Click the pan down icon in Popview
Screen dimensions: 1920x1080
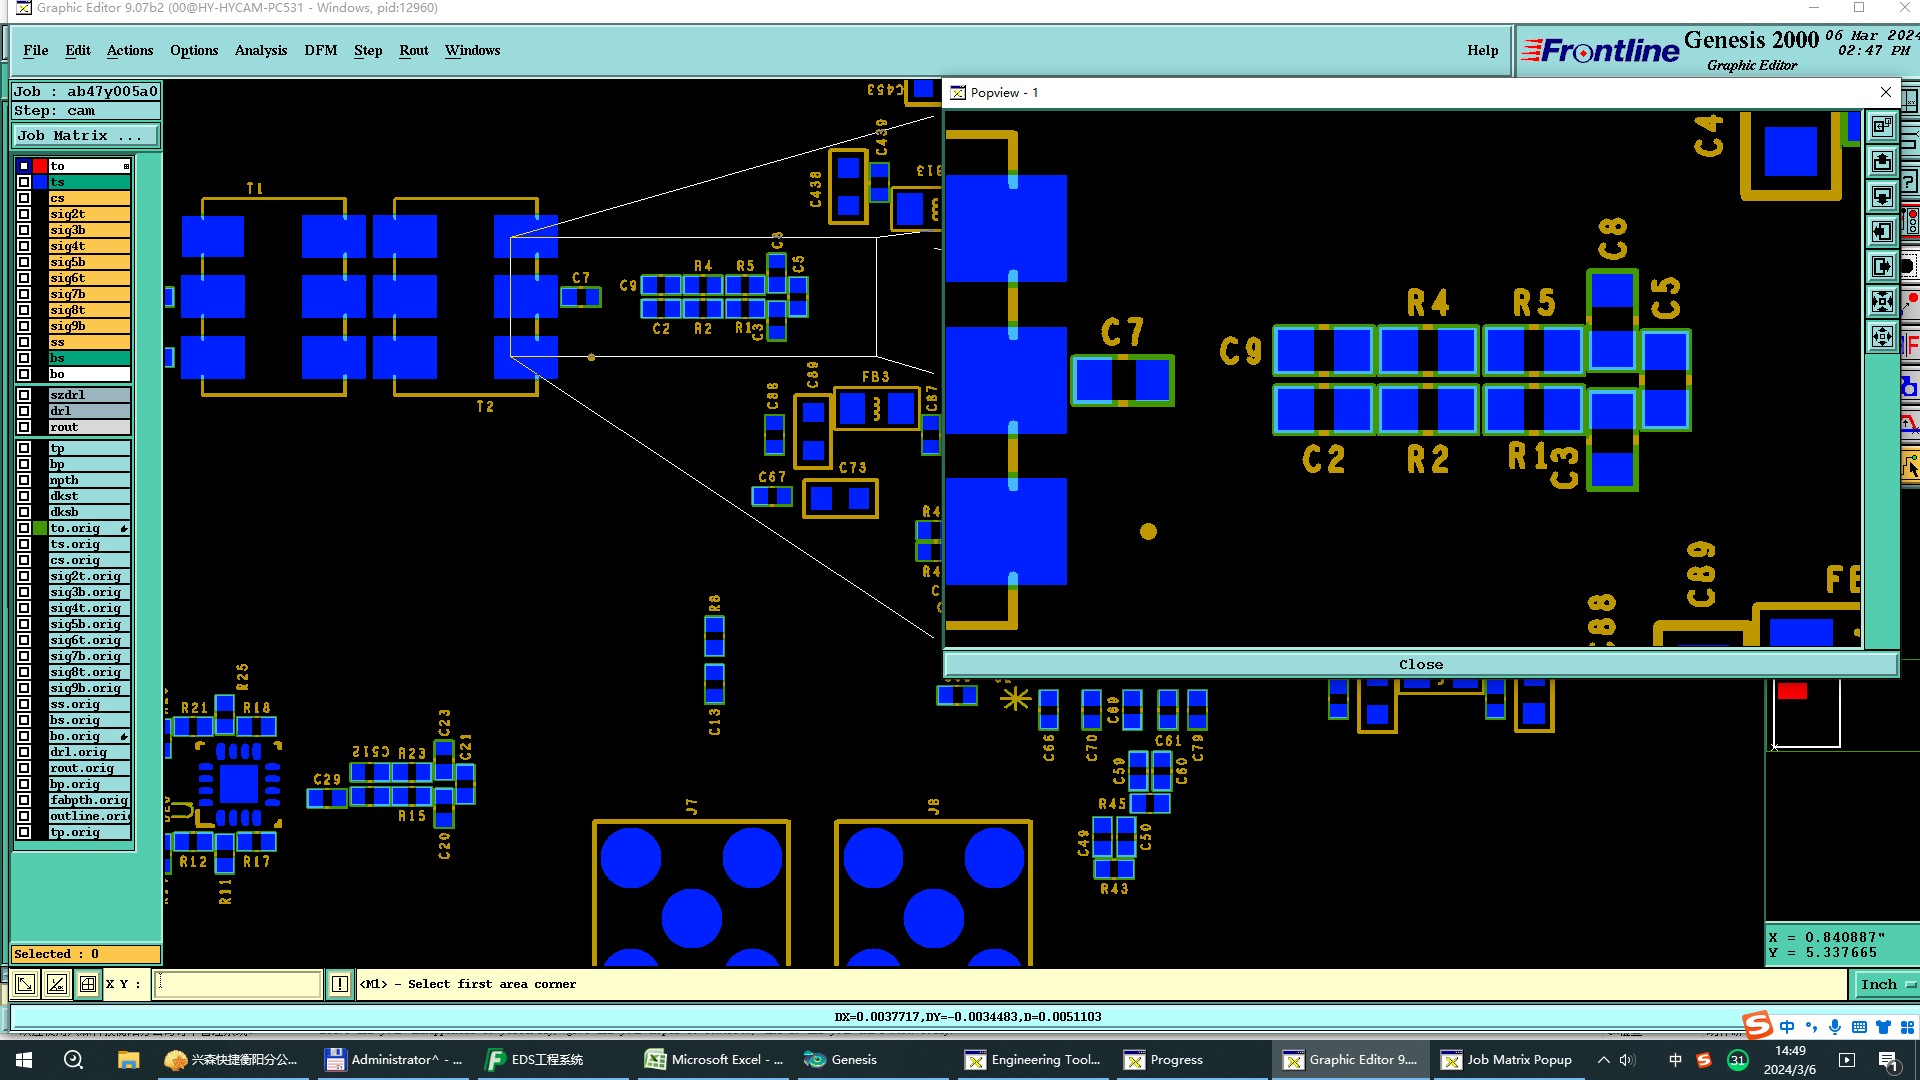[x=1882, y=197]
